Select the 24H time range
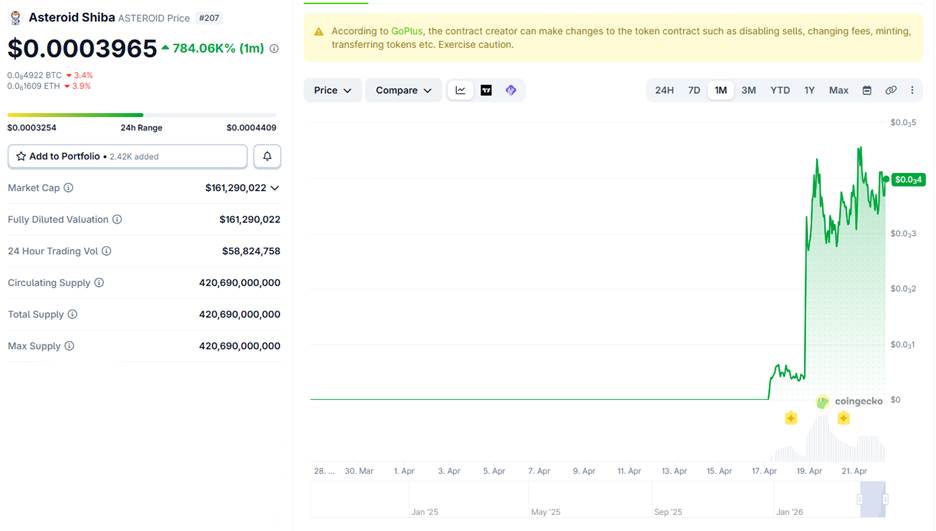This screenshot has width=936, height=531. click(664, 90)
